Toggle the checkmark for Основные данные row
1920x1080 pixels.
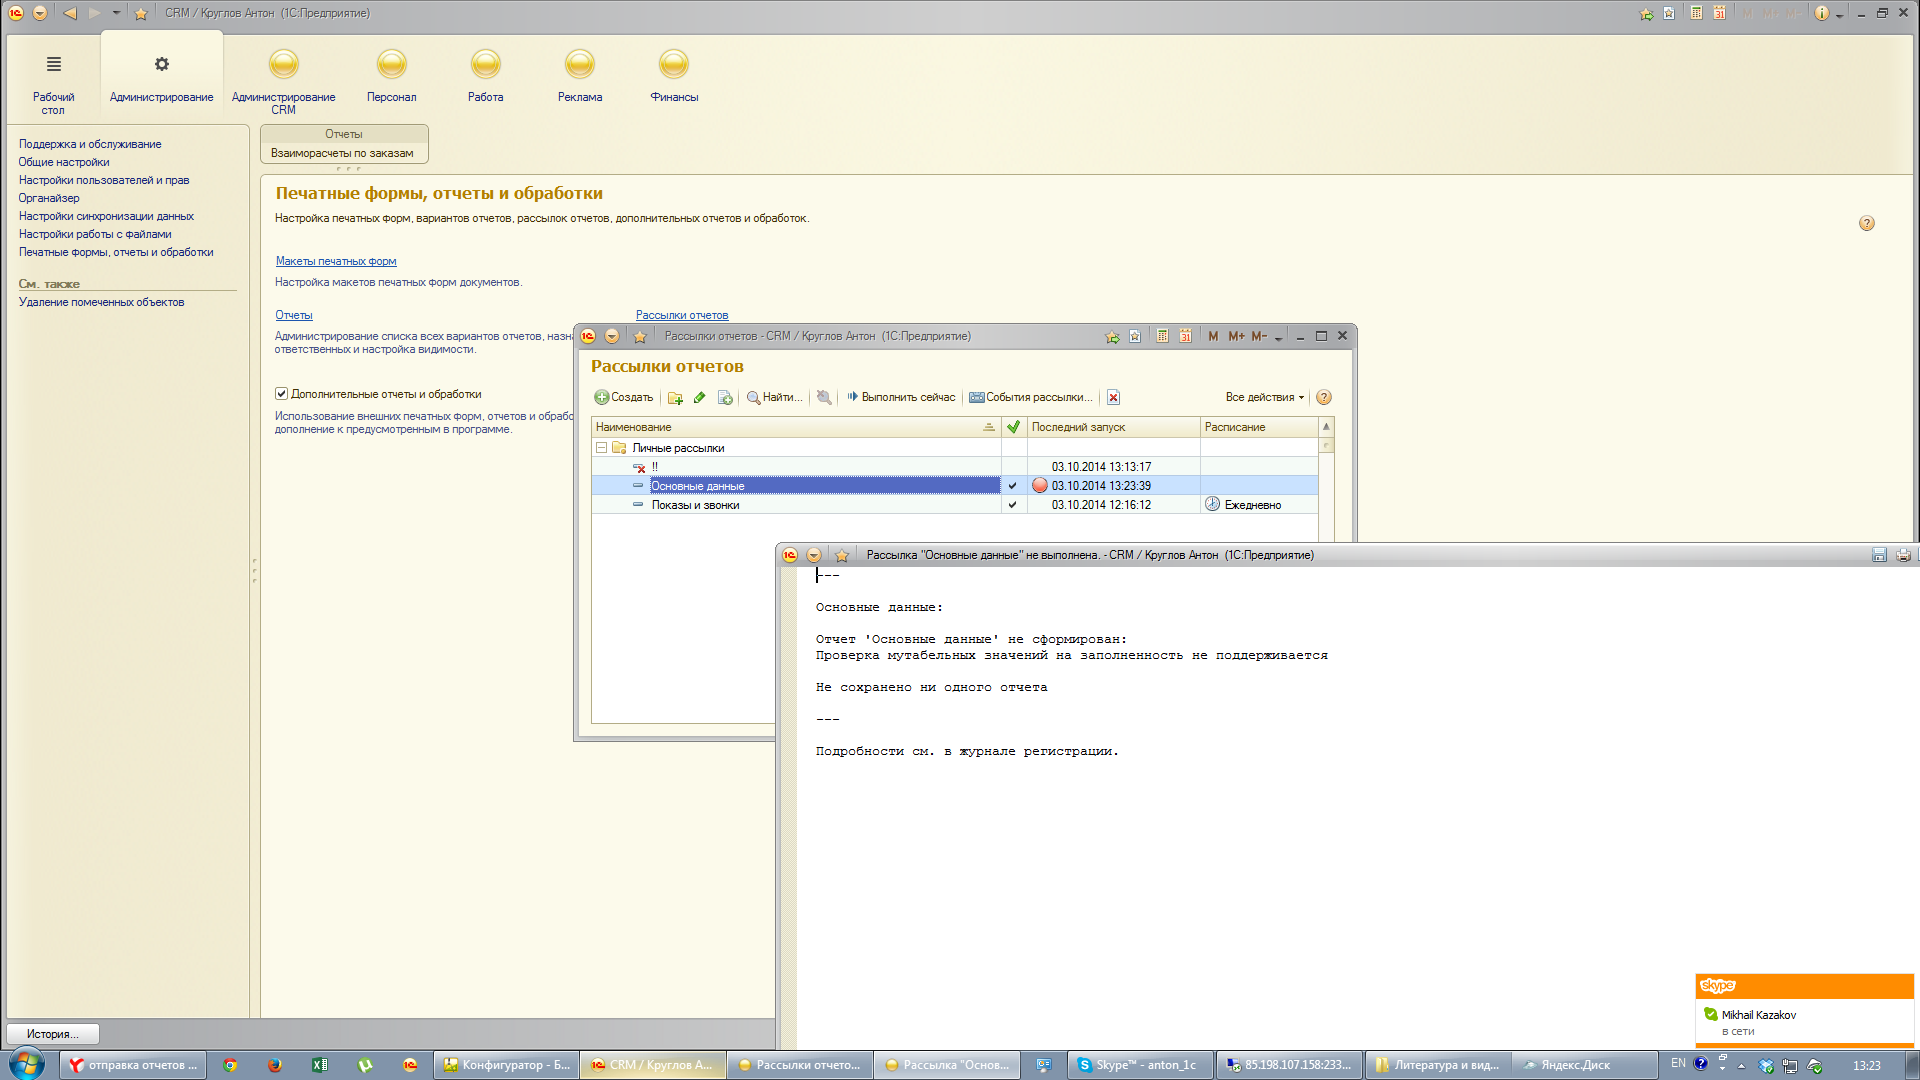(x=1013, y=486)
